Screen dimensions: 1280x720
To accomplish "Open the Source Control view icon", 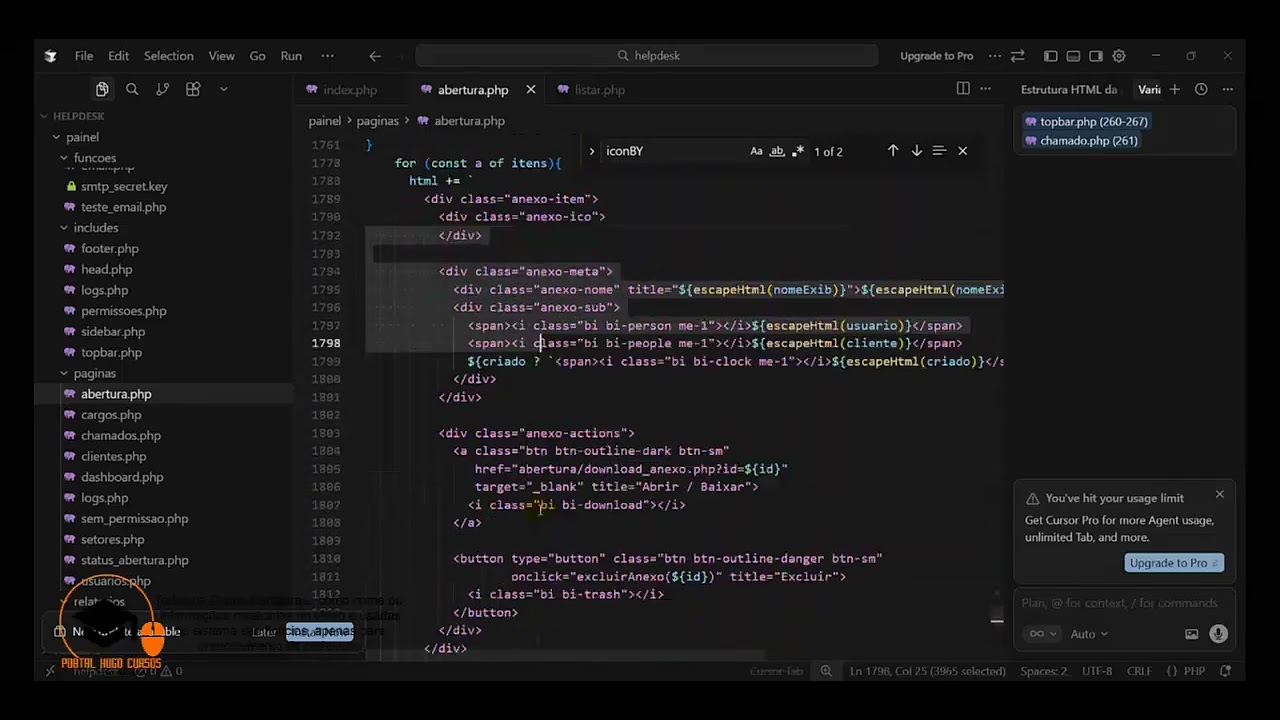I will pos(163,89).
